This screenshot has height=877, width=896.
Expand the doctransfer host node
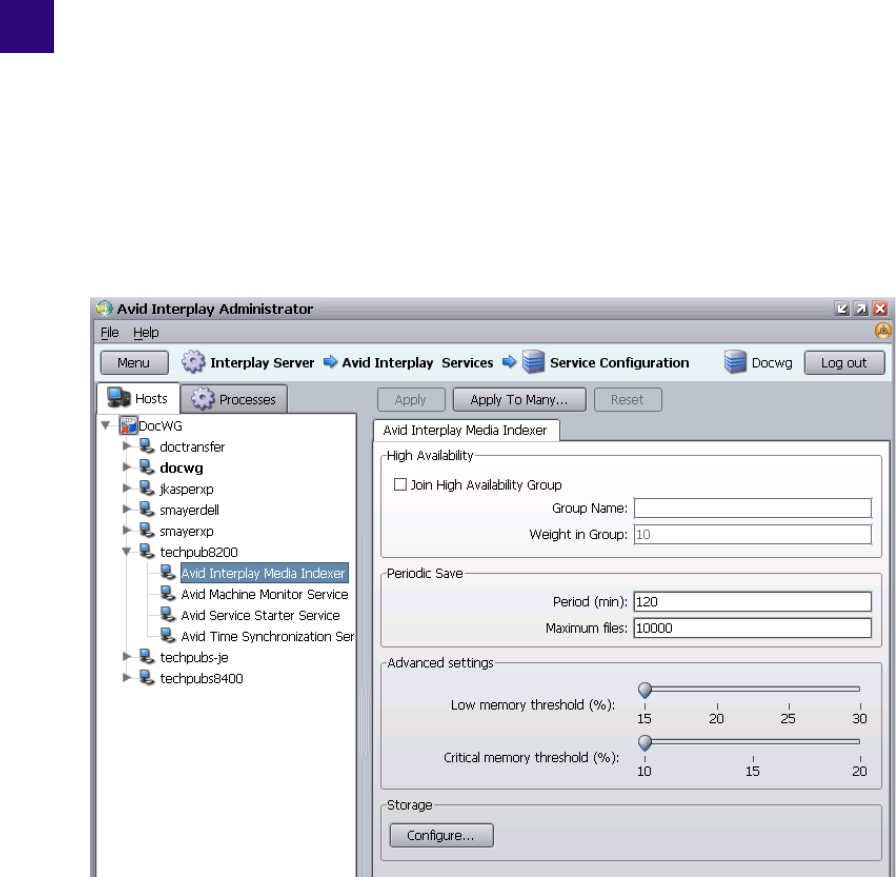click(127, 446)
